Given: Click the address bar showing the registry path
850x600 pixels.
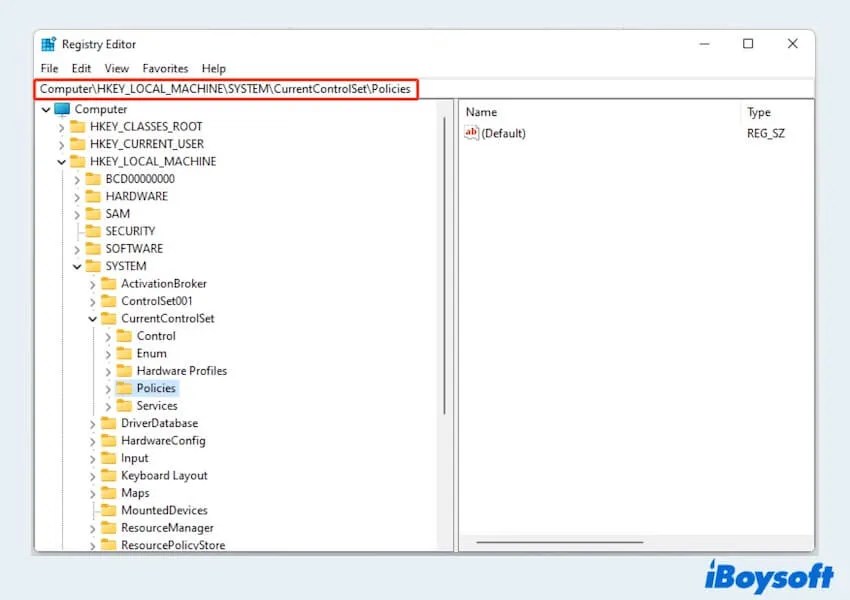Looking at the screenshot, I should pyautogui.click(x=225, y=88).
